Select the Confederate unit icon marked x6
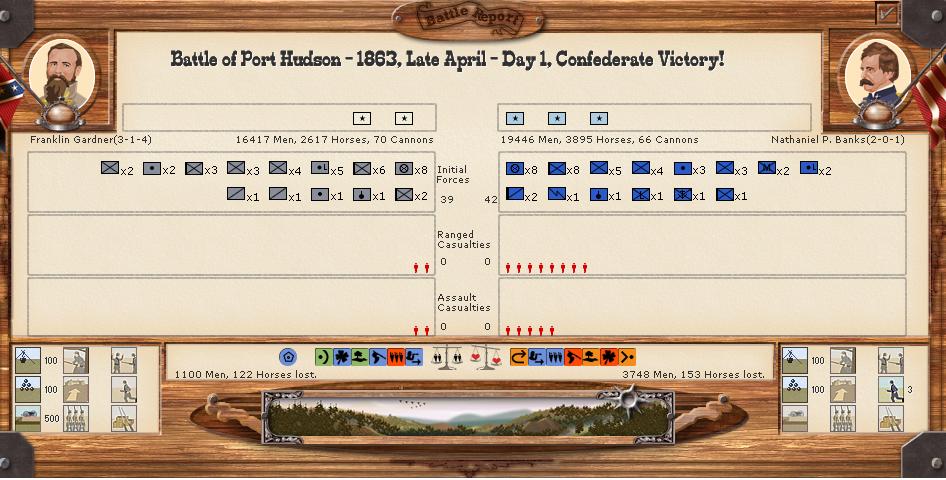The height and width of the screenshot is (480, 946). tap(361, 169)
